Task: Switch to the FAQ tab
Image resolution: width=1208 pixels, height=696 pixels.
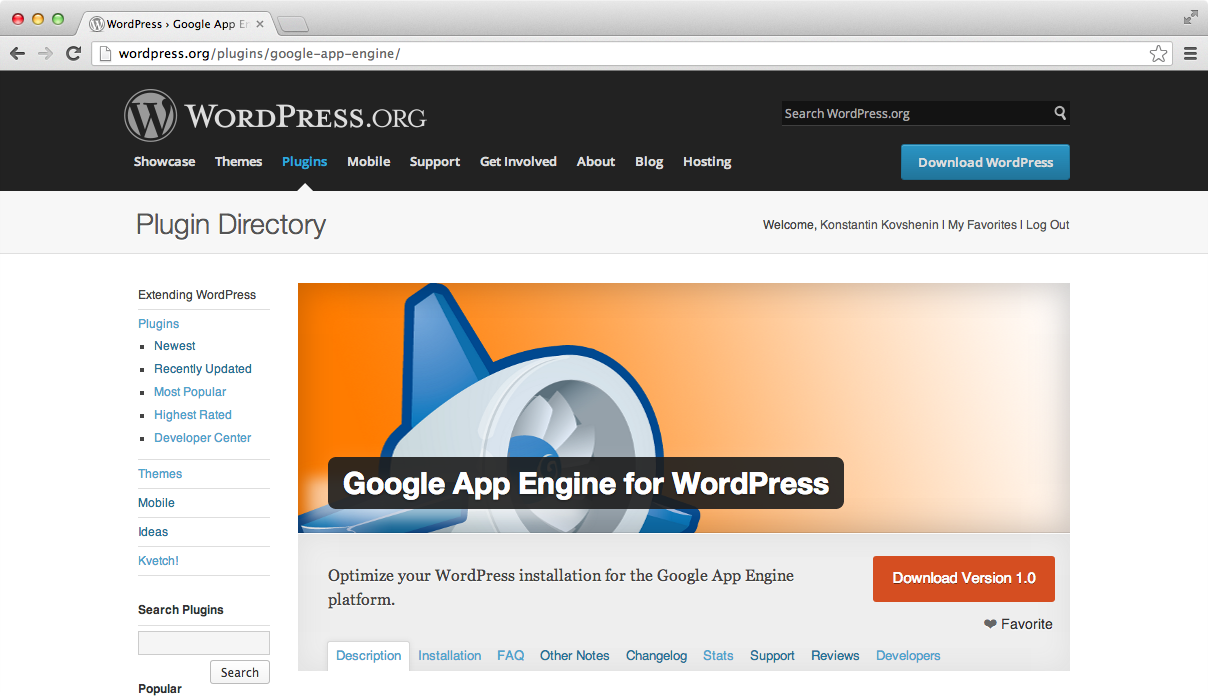Action: click(511, 656)
